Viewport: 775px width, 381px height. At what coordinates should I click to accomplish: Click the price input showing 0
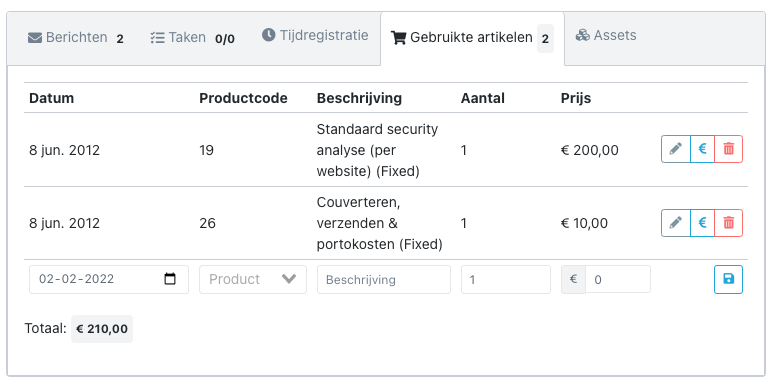click(618, 279)
